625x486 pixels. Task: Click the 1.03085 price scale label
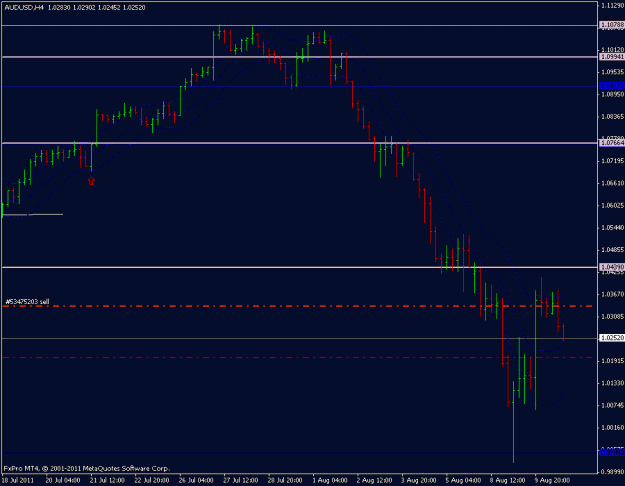tap(613, 317)
